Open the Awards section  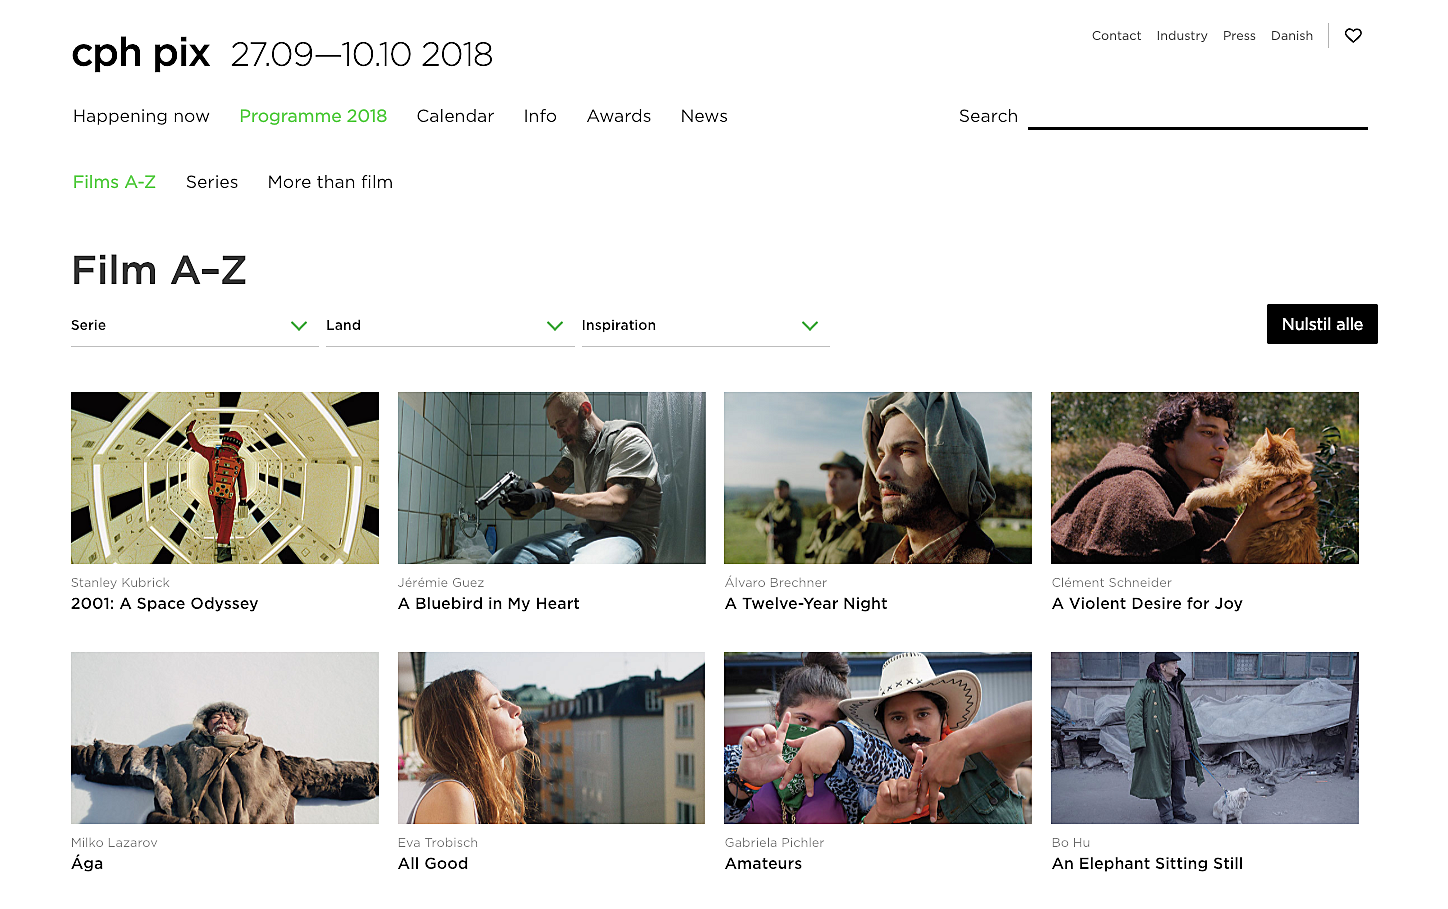pyautogui.click(x=619, y=116)
